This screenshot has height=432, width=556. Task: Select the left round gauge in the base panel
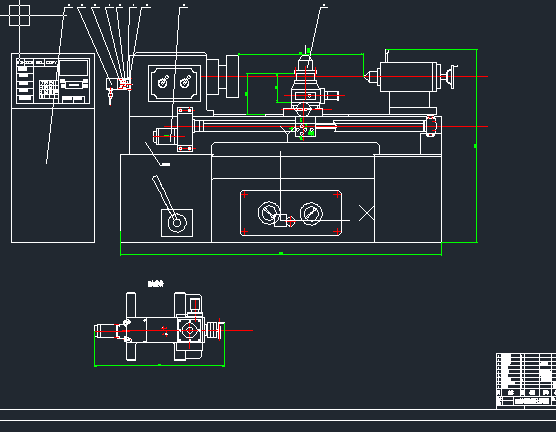click(268, 213)
